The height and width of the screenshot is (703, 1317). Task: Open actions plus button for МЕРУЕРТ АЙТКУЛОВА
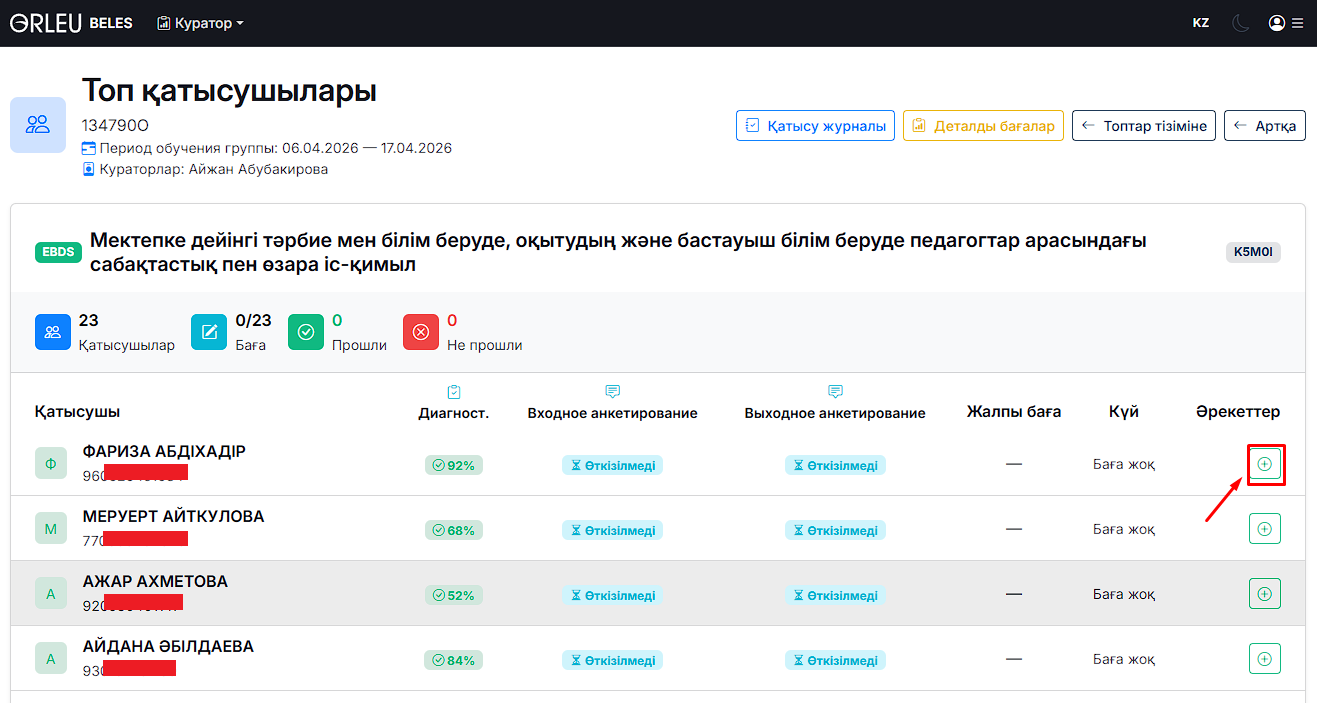tap(1265, 528)
